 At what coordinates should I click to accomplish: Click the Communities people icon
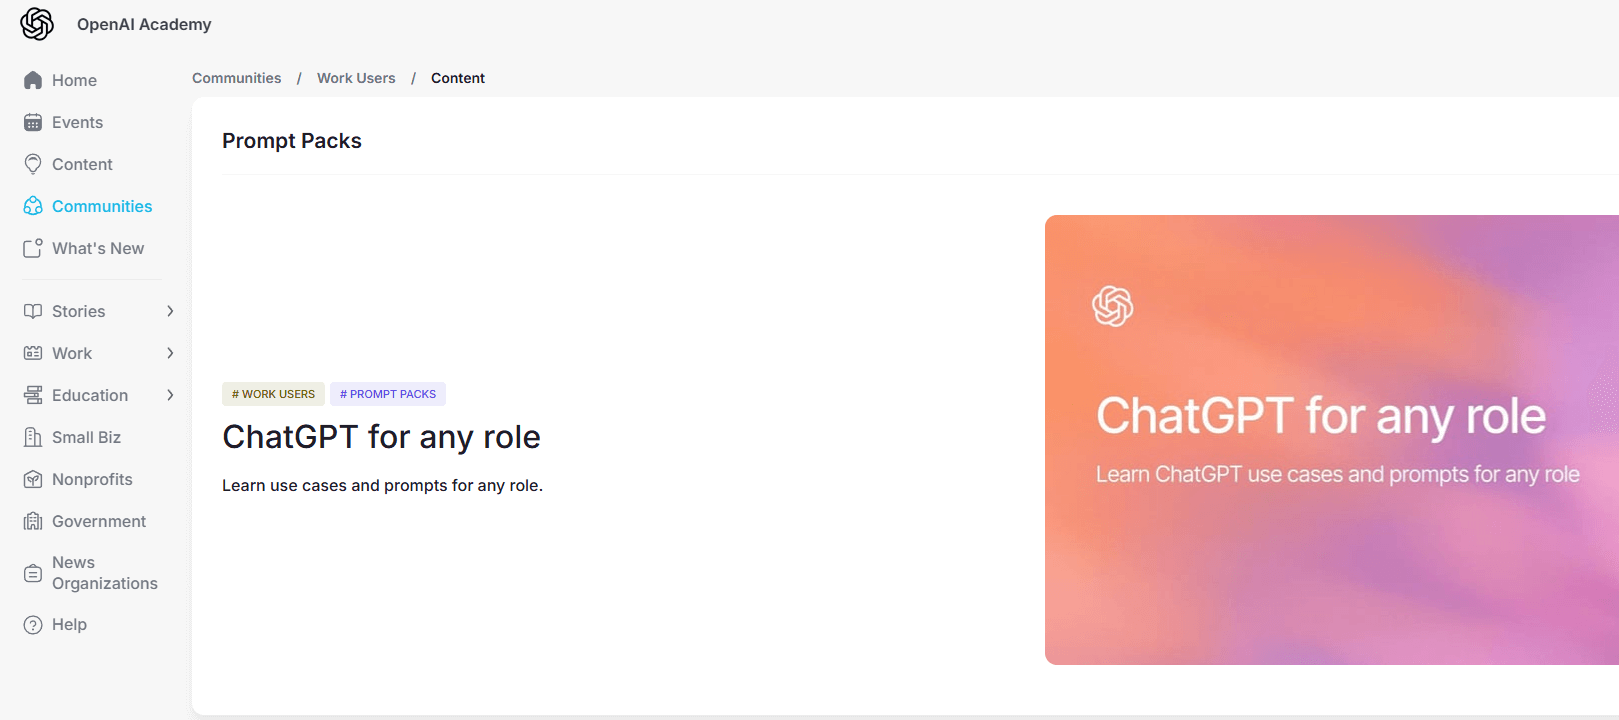(33, 206)
